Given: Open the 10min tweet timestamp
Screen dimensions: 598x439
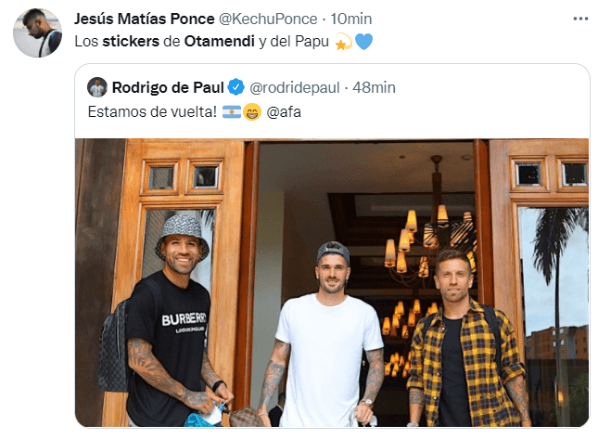Looking at the screenshot, I should (351, 19).
